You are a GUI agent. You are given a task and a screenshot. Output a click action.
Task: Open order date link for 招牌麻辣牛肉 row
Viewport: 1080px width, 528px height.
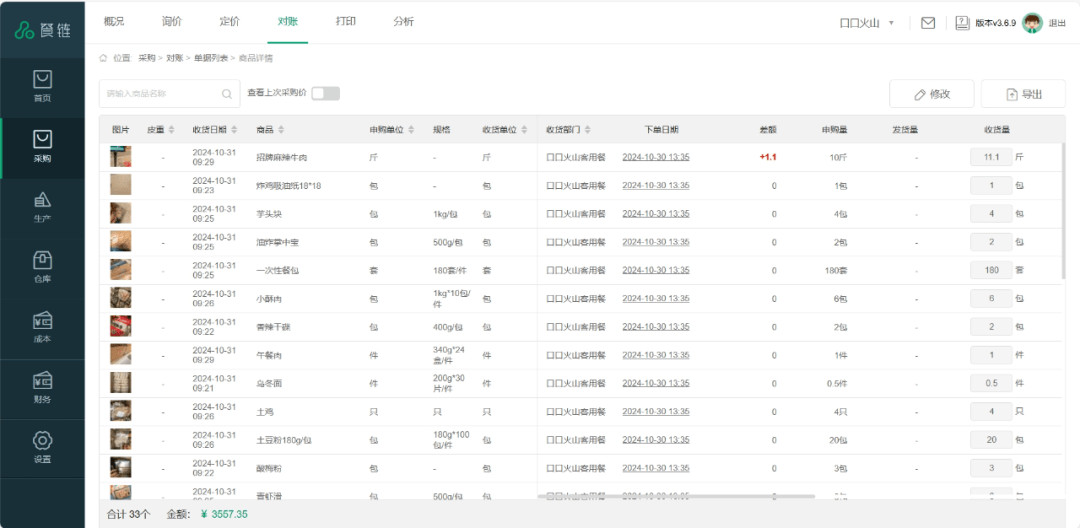pyautogui.click(x=655, y=157)
